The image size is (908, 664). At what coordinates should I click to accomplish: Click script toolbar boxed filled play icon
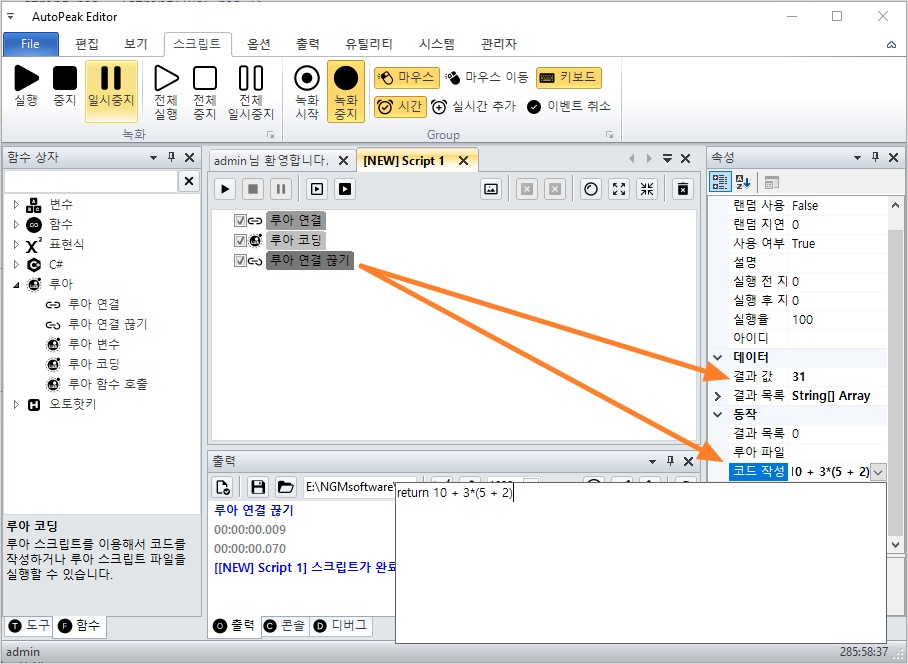345,189
